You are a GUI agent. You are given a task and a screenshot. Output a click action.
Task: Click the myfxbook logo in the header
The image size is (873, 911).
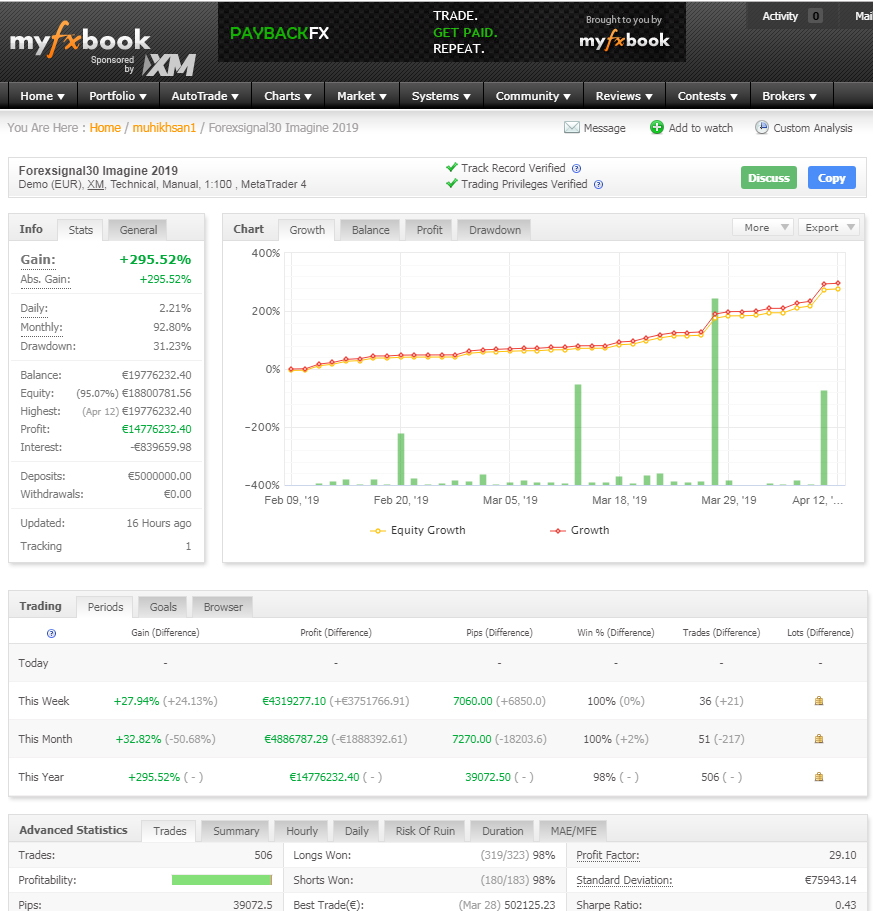(x=80, y=41)
